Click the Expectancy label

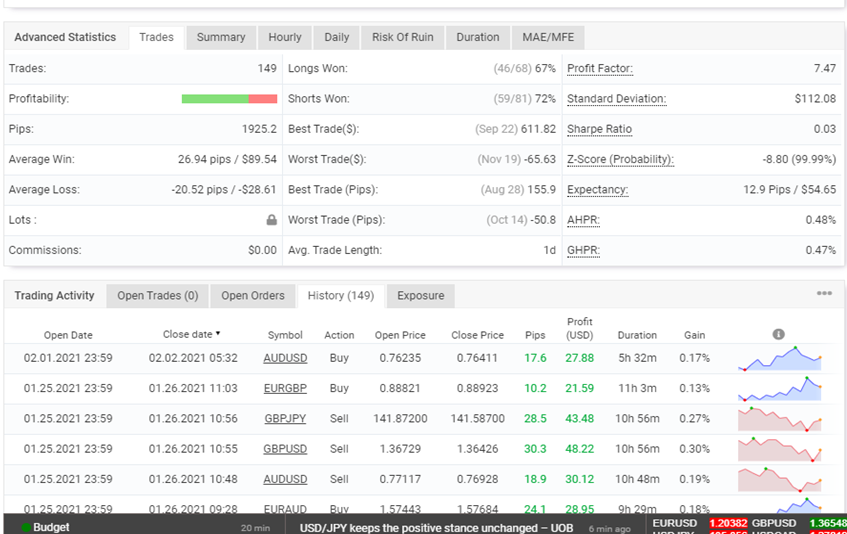(x=597, y=190)
